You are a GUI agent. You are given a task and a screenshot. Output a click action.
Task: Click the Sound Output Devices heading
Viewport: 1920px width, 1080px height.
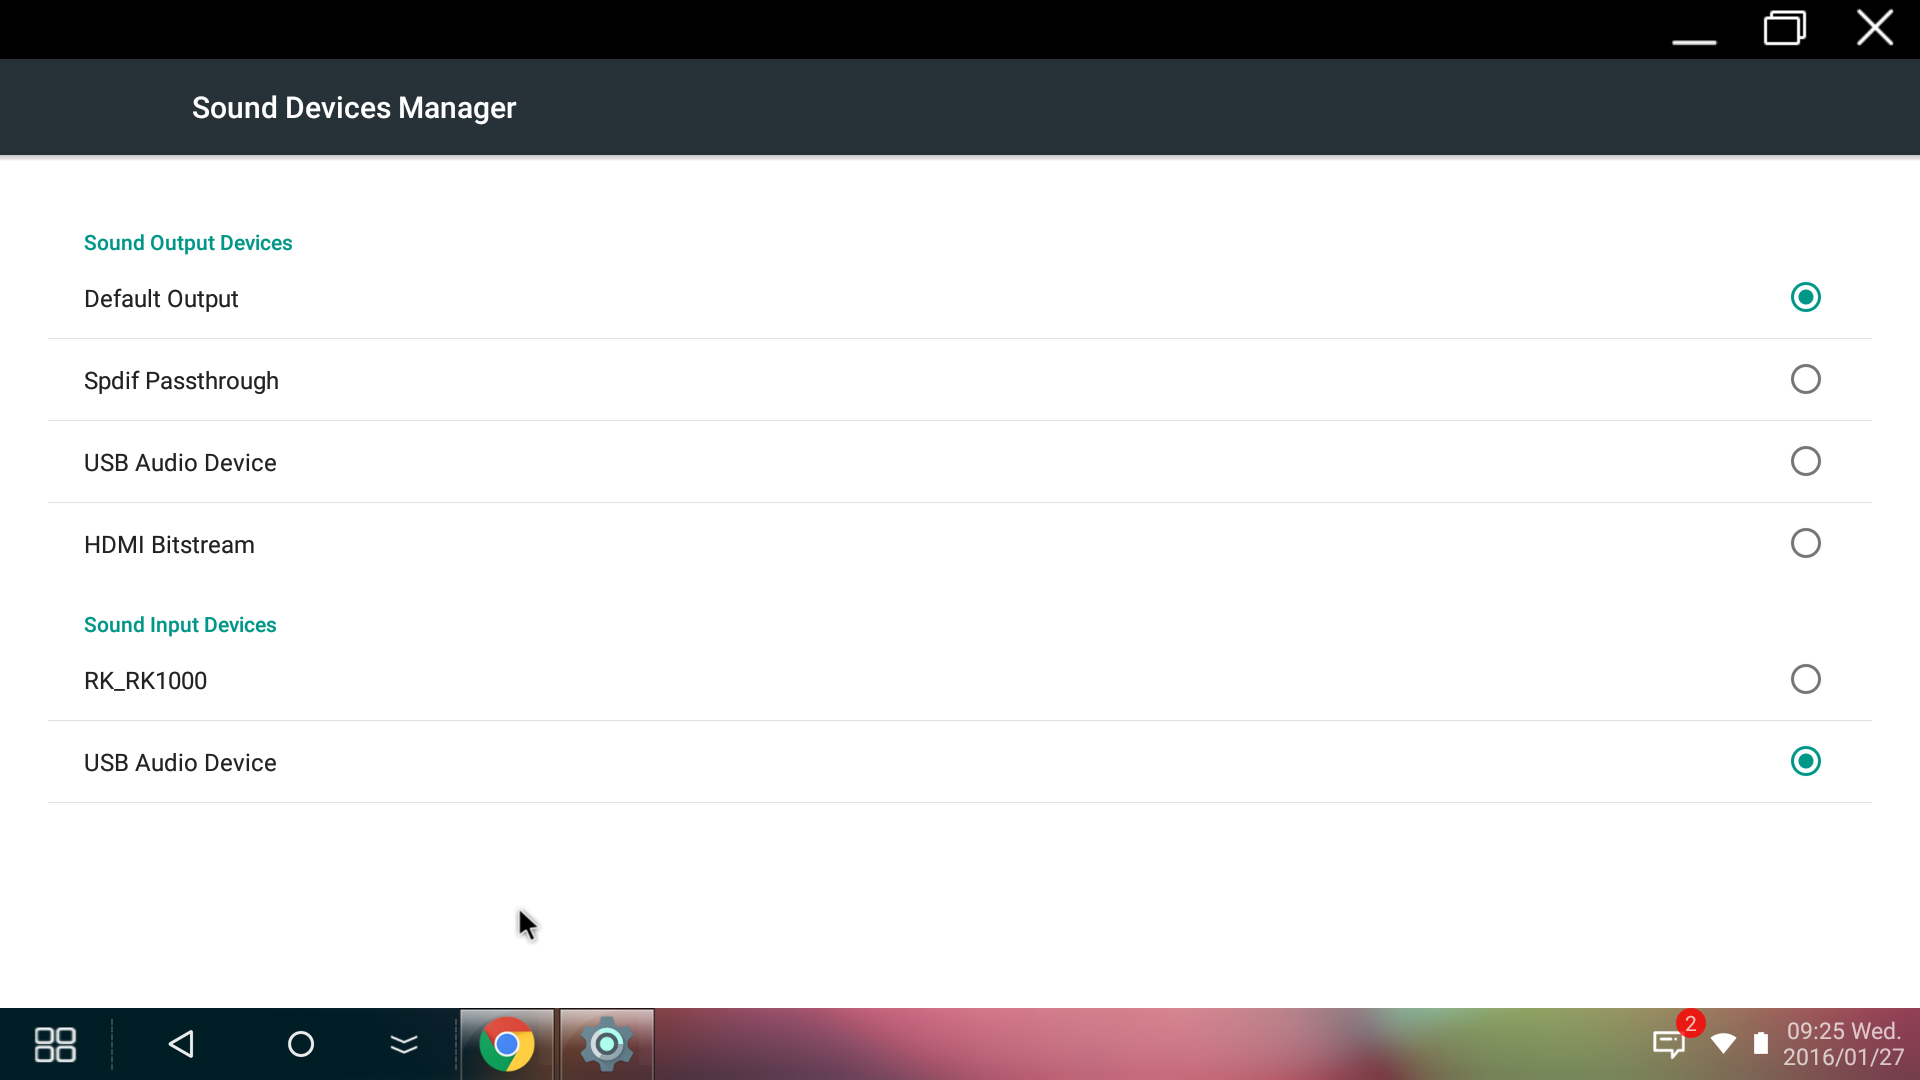click(188, 243)
